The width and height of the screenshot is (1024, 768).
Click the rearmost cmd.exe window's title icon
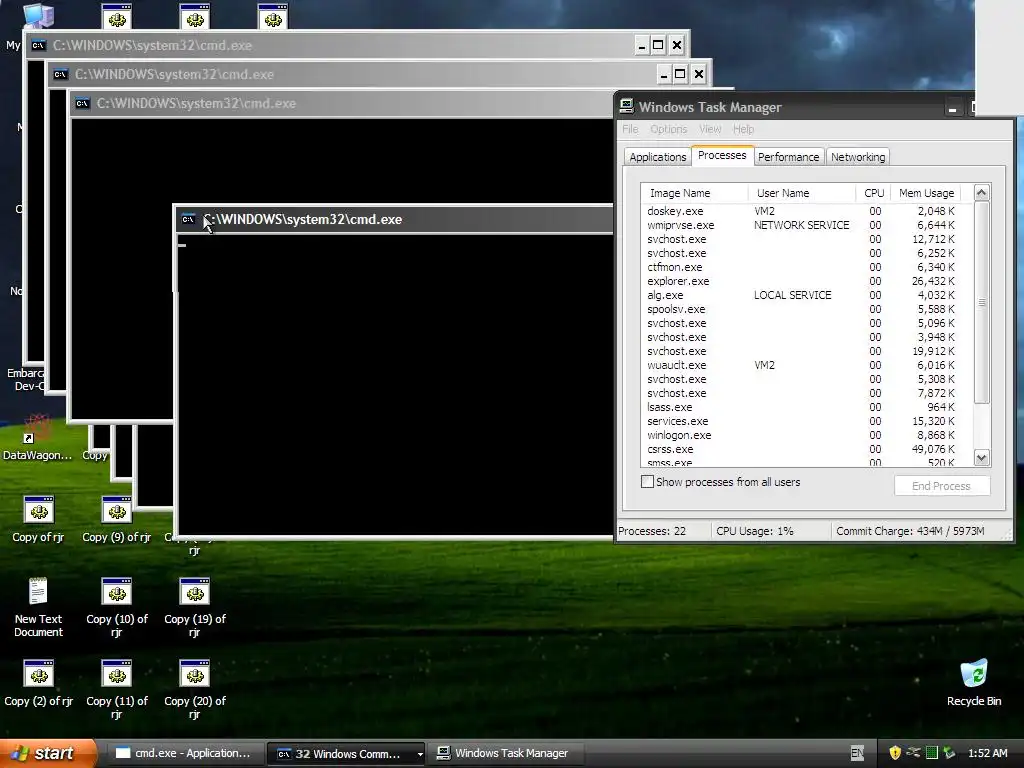(39, 45)
